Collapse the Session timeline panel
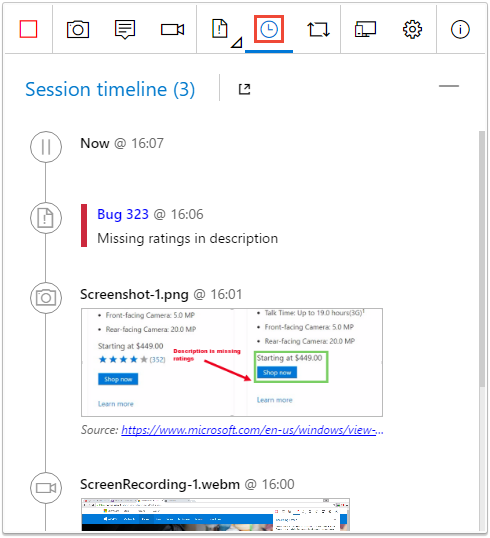The height and width of the screenshot is (538, 490). 449,86
